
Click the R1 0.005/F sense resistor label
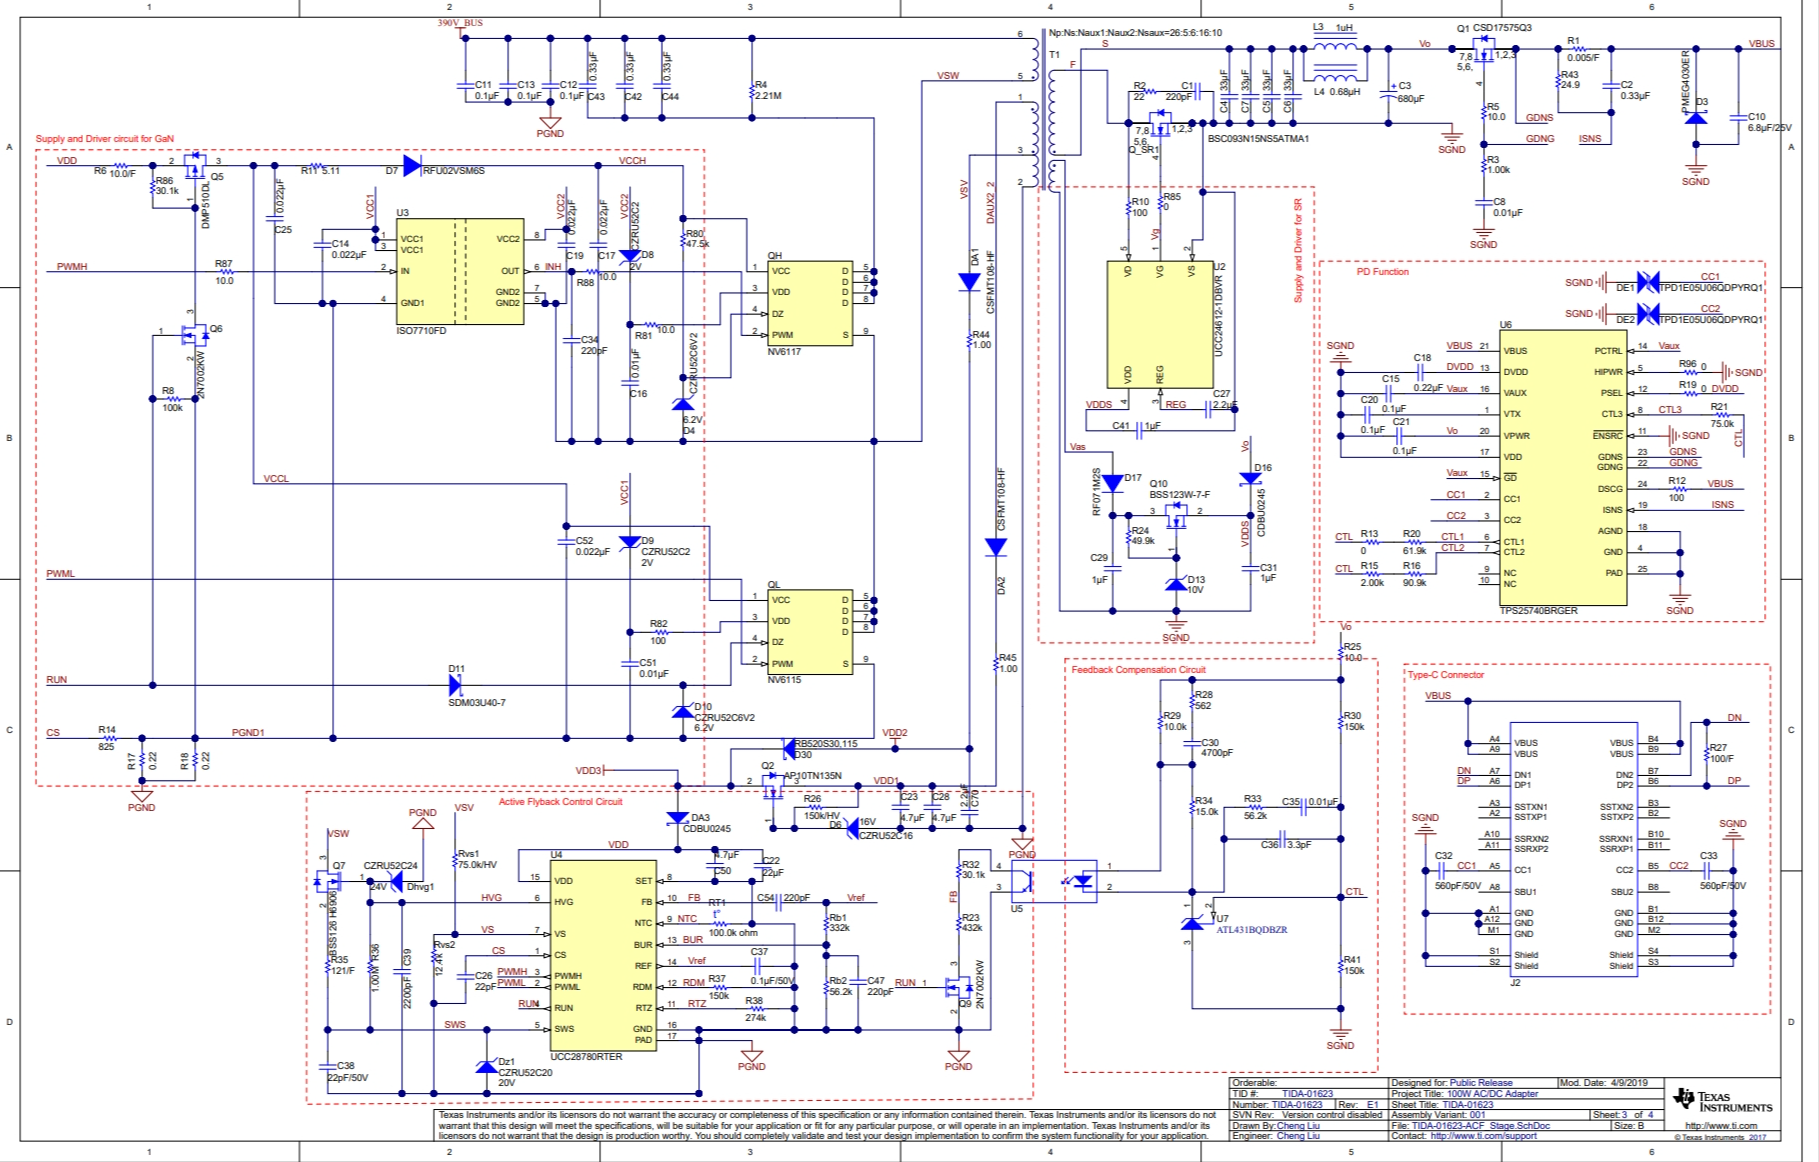point(1582,49)
